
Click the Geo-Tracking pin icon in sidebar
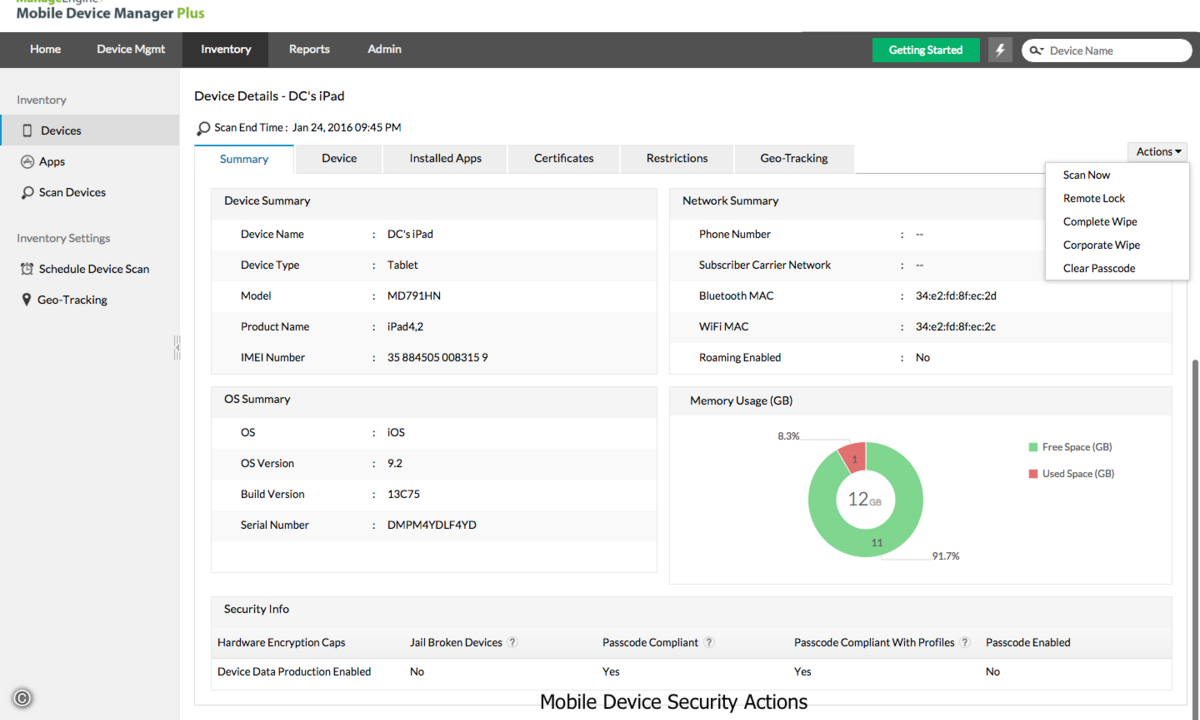click(27, 299)
